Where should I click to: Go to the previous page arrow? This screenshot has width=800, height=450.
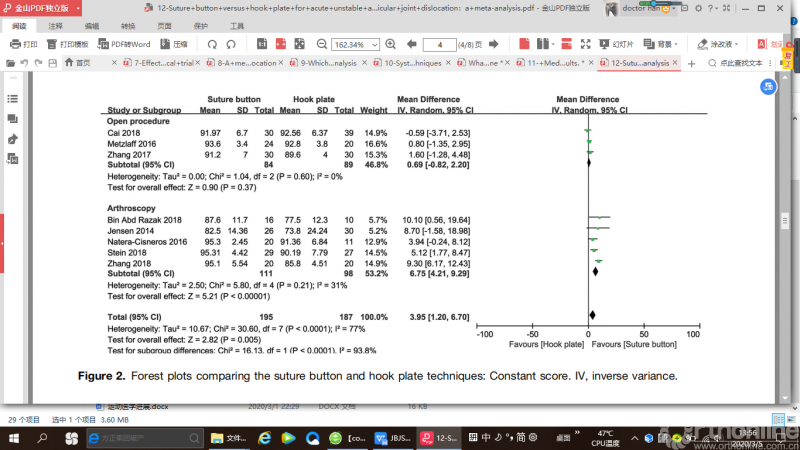pos(411,45)
